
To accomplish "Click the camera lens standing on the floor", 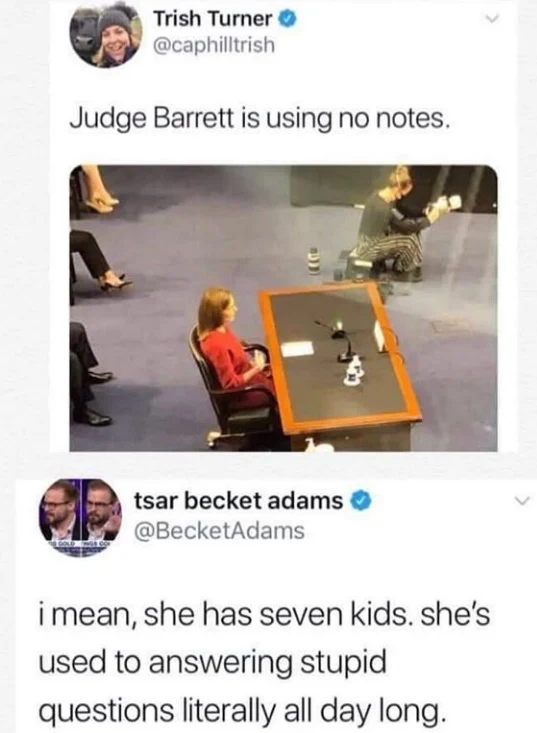I will (x=315, y=260).
